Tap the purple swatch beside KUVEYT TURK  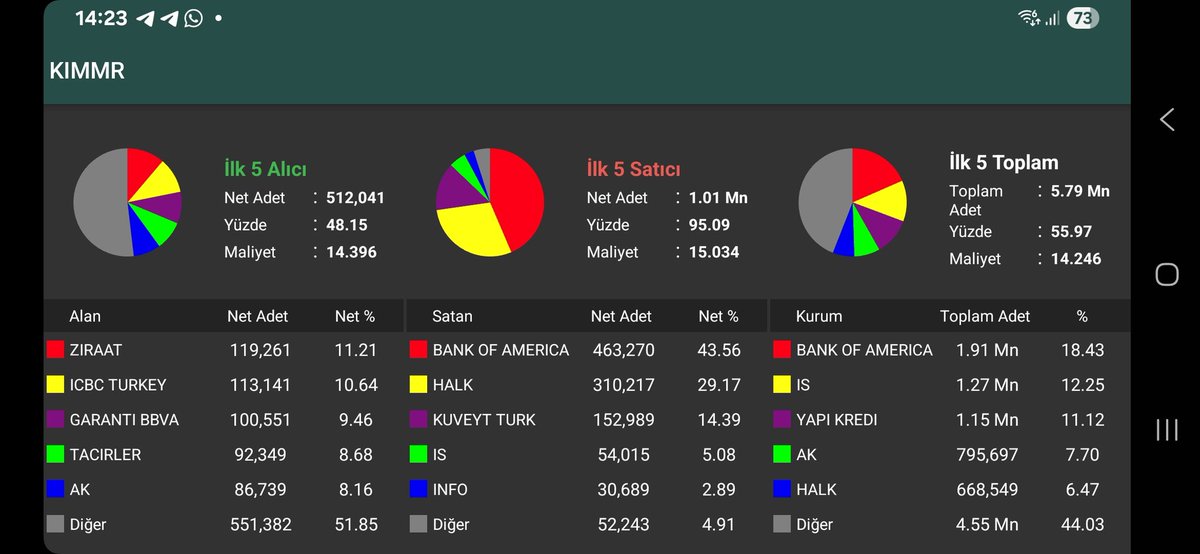(x=418, y=420)
